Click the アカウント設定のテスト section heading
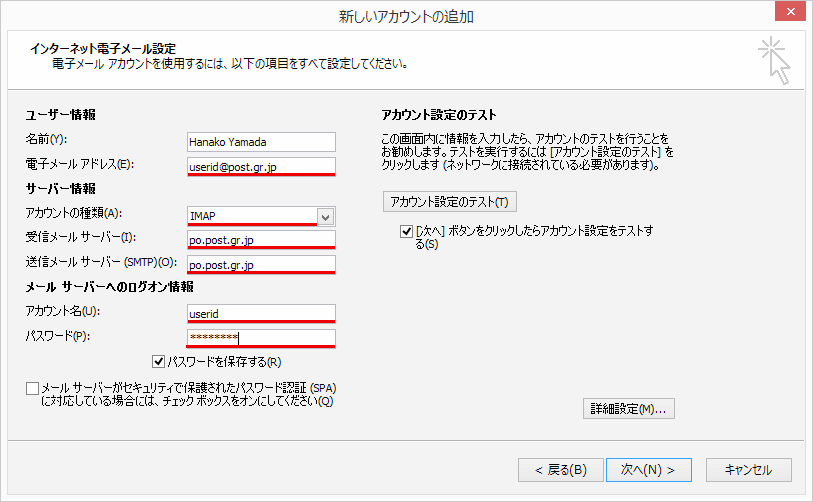 point(439,115)
